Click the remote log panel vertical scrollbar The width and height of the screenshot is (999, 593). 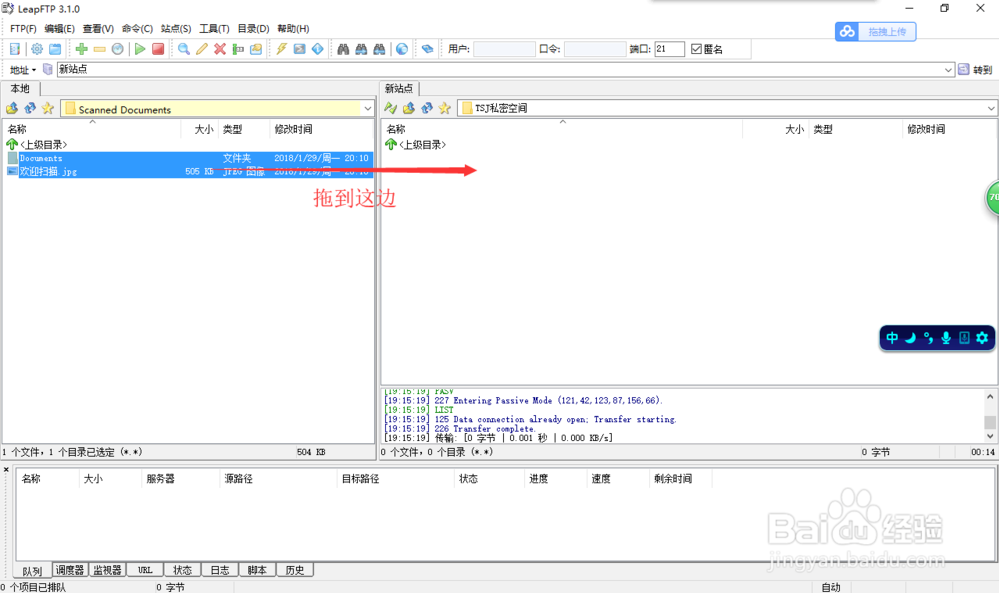[990, 414]
